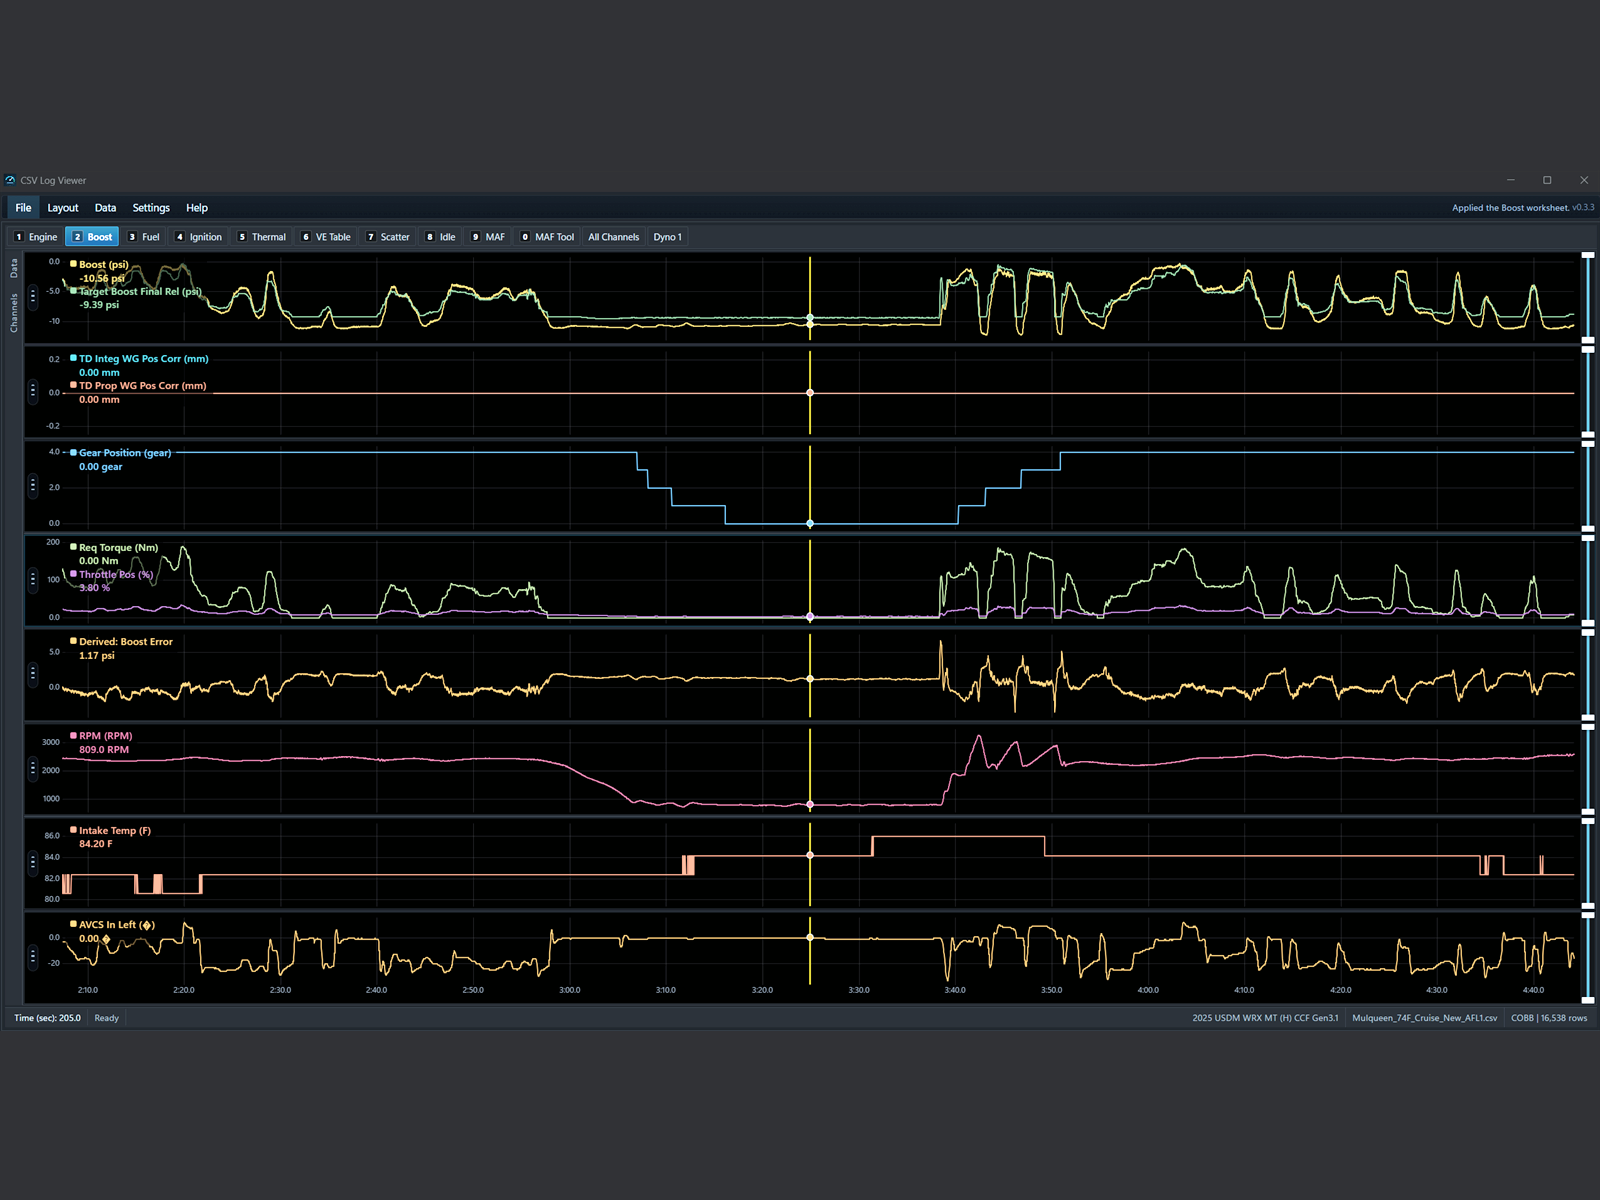Viewport: 1600px width, 1200px height.
Task: Click the Target Boost Final Rel (psi) label
Action: tap(141, 291)
